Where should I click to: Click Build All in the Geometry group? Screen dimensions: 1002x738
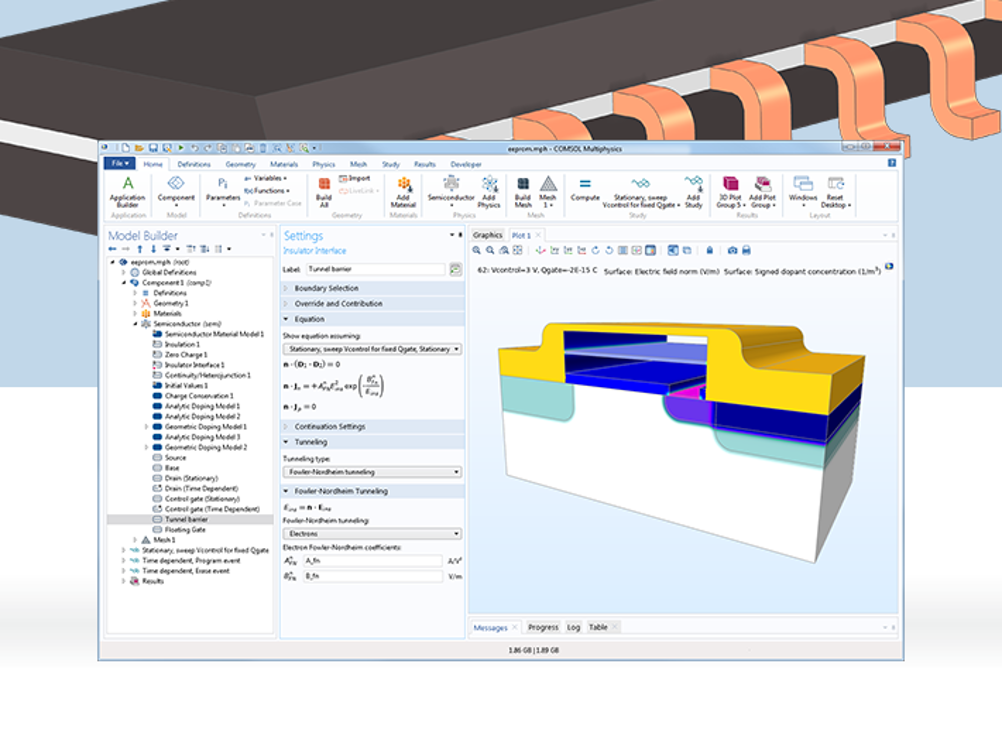(324, 192)
